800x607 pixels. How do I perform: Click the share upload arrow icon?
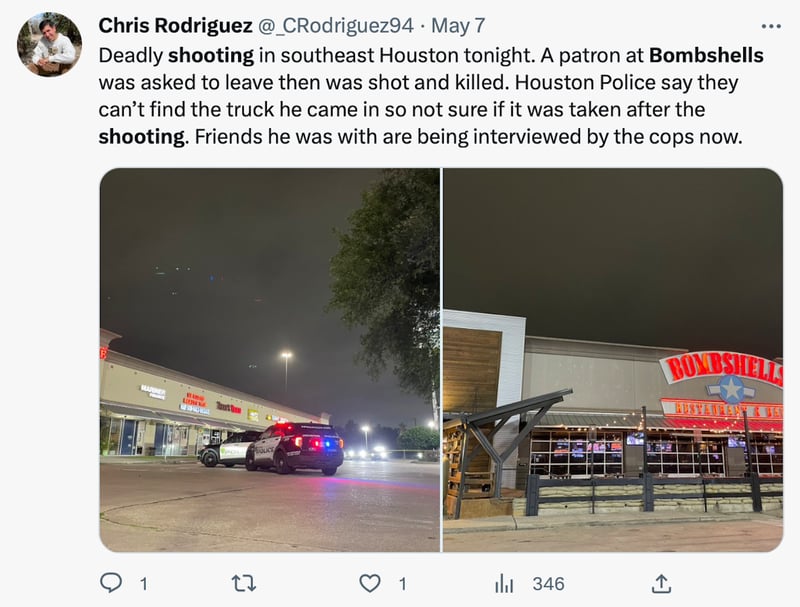coord(661,584)
